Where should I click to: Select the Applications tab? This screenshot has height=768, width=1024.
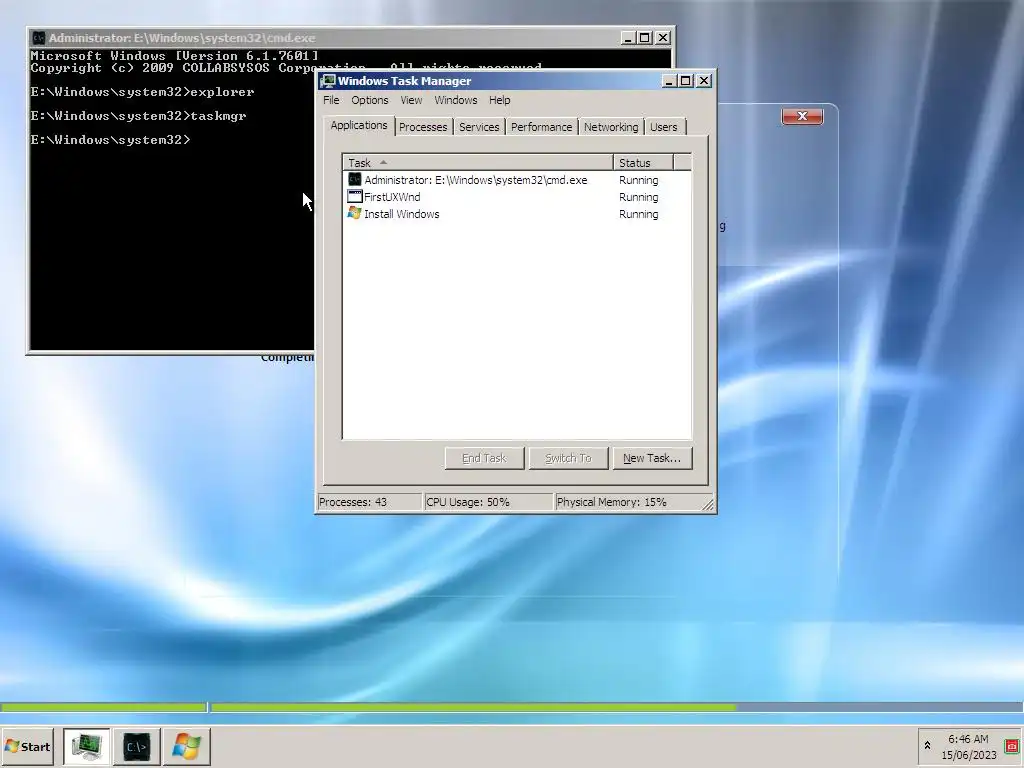pos(359,125)
